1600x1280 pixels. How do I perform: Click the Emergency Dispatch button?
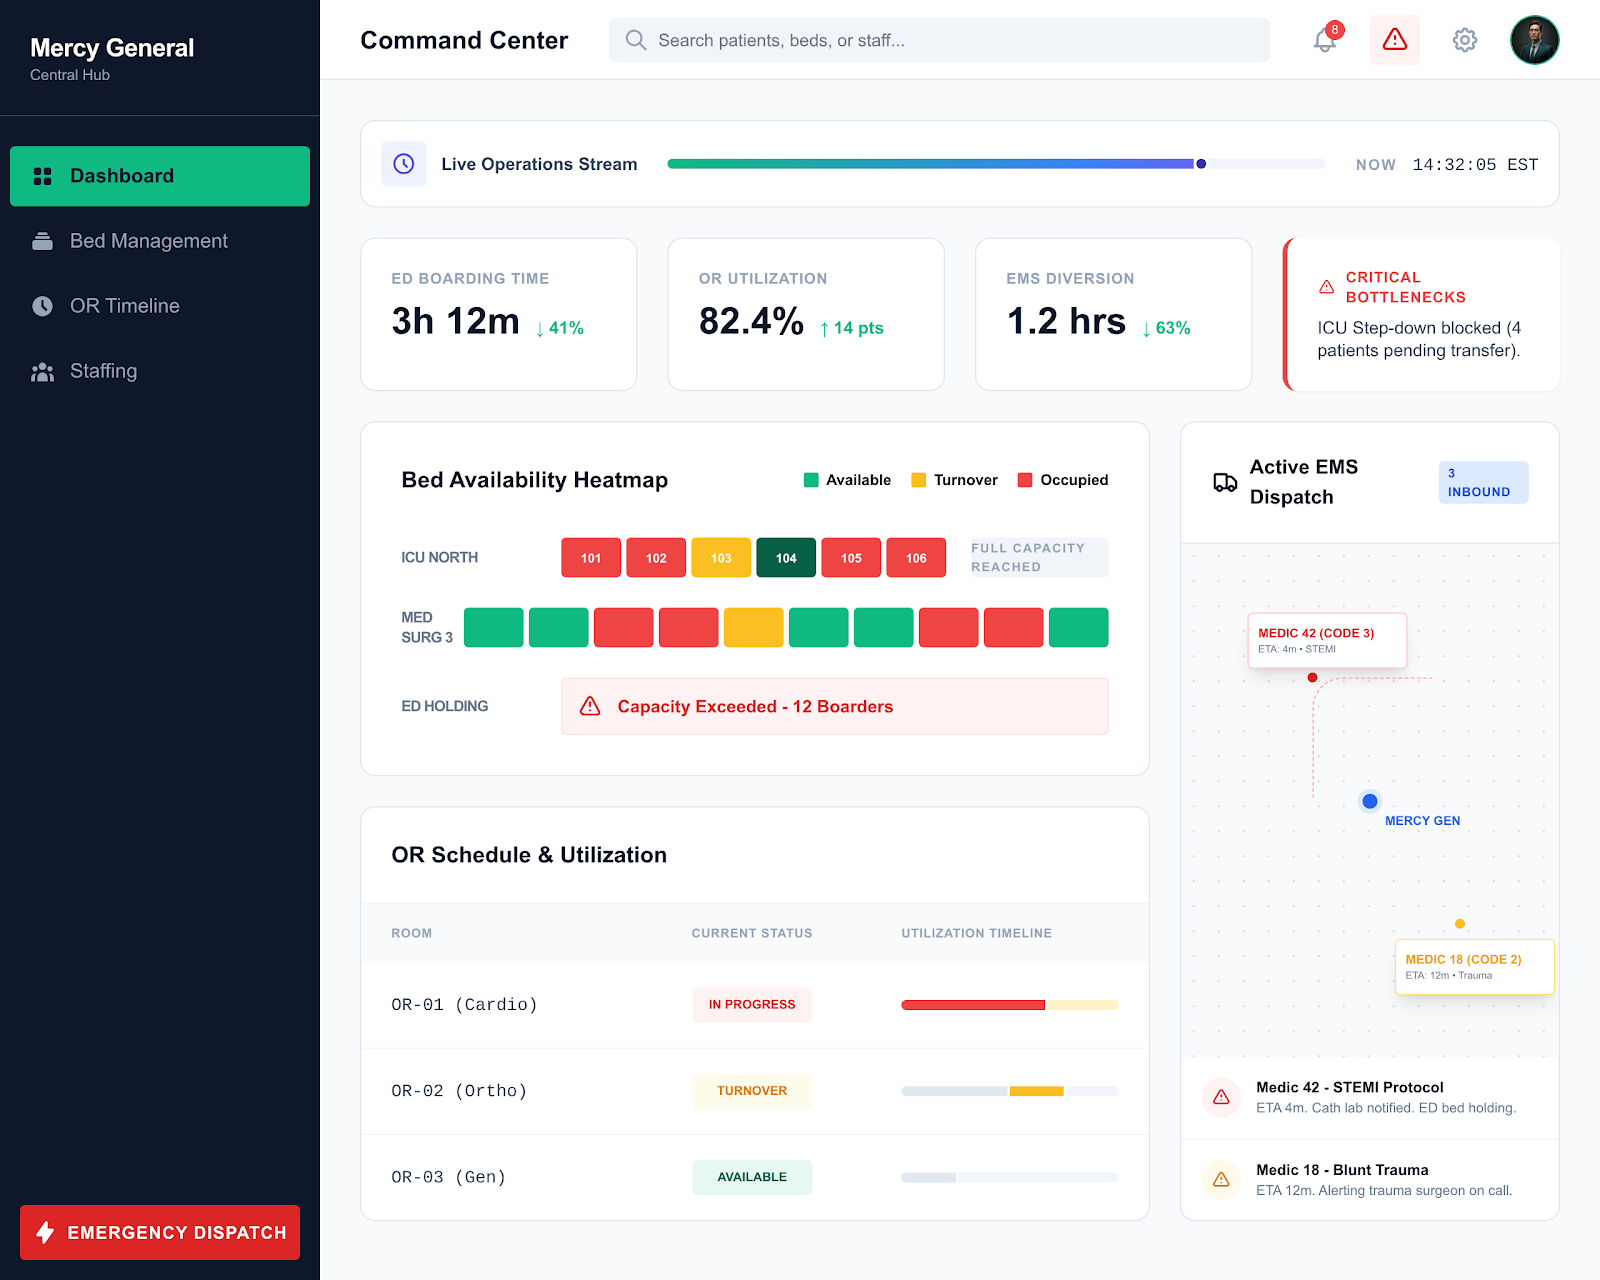click(x=160, y=1232)
